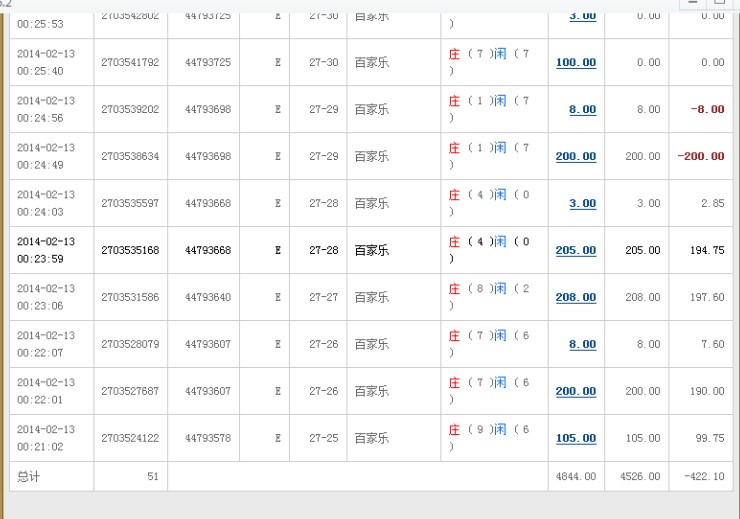Click the timestamp 2014-02-13 00:24:56

(46, 109)
